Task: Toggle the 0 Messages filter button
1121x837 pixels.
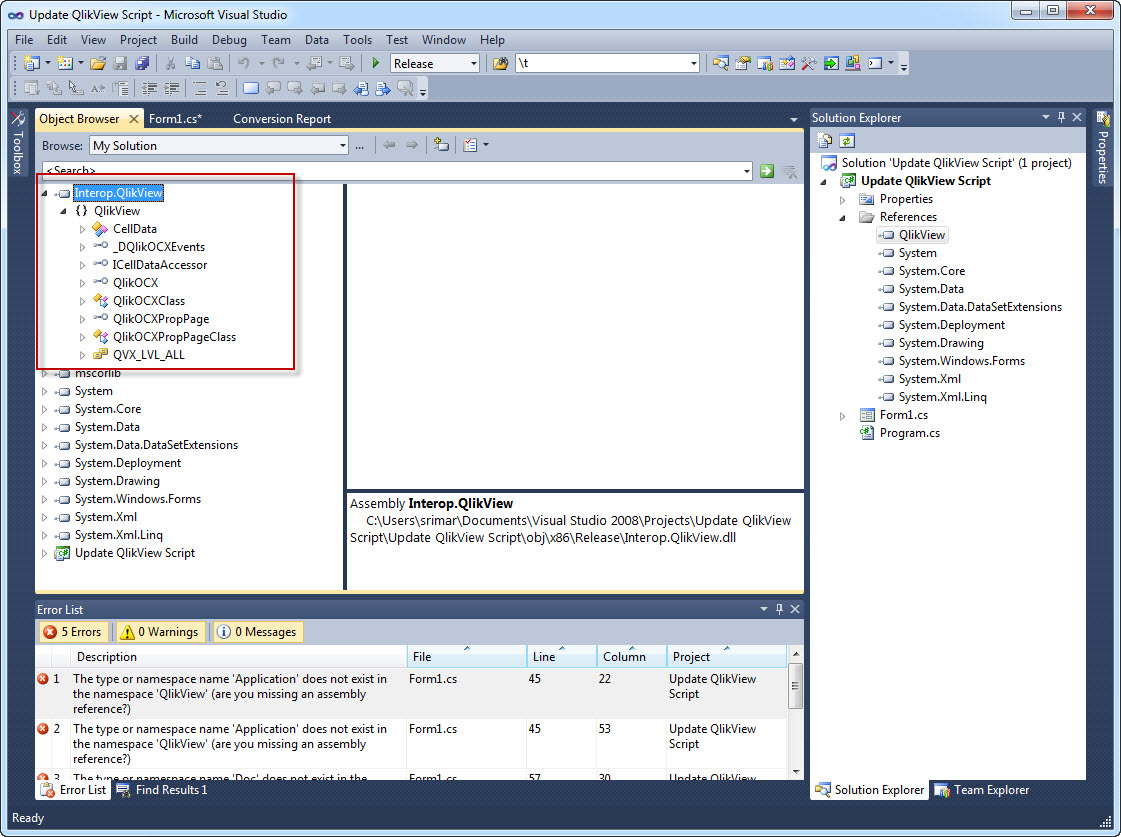Action: tap(258, 632)
